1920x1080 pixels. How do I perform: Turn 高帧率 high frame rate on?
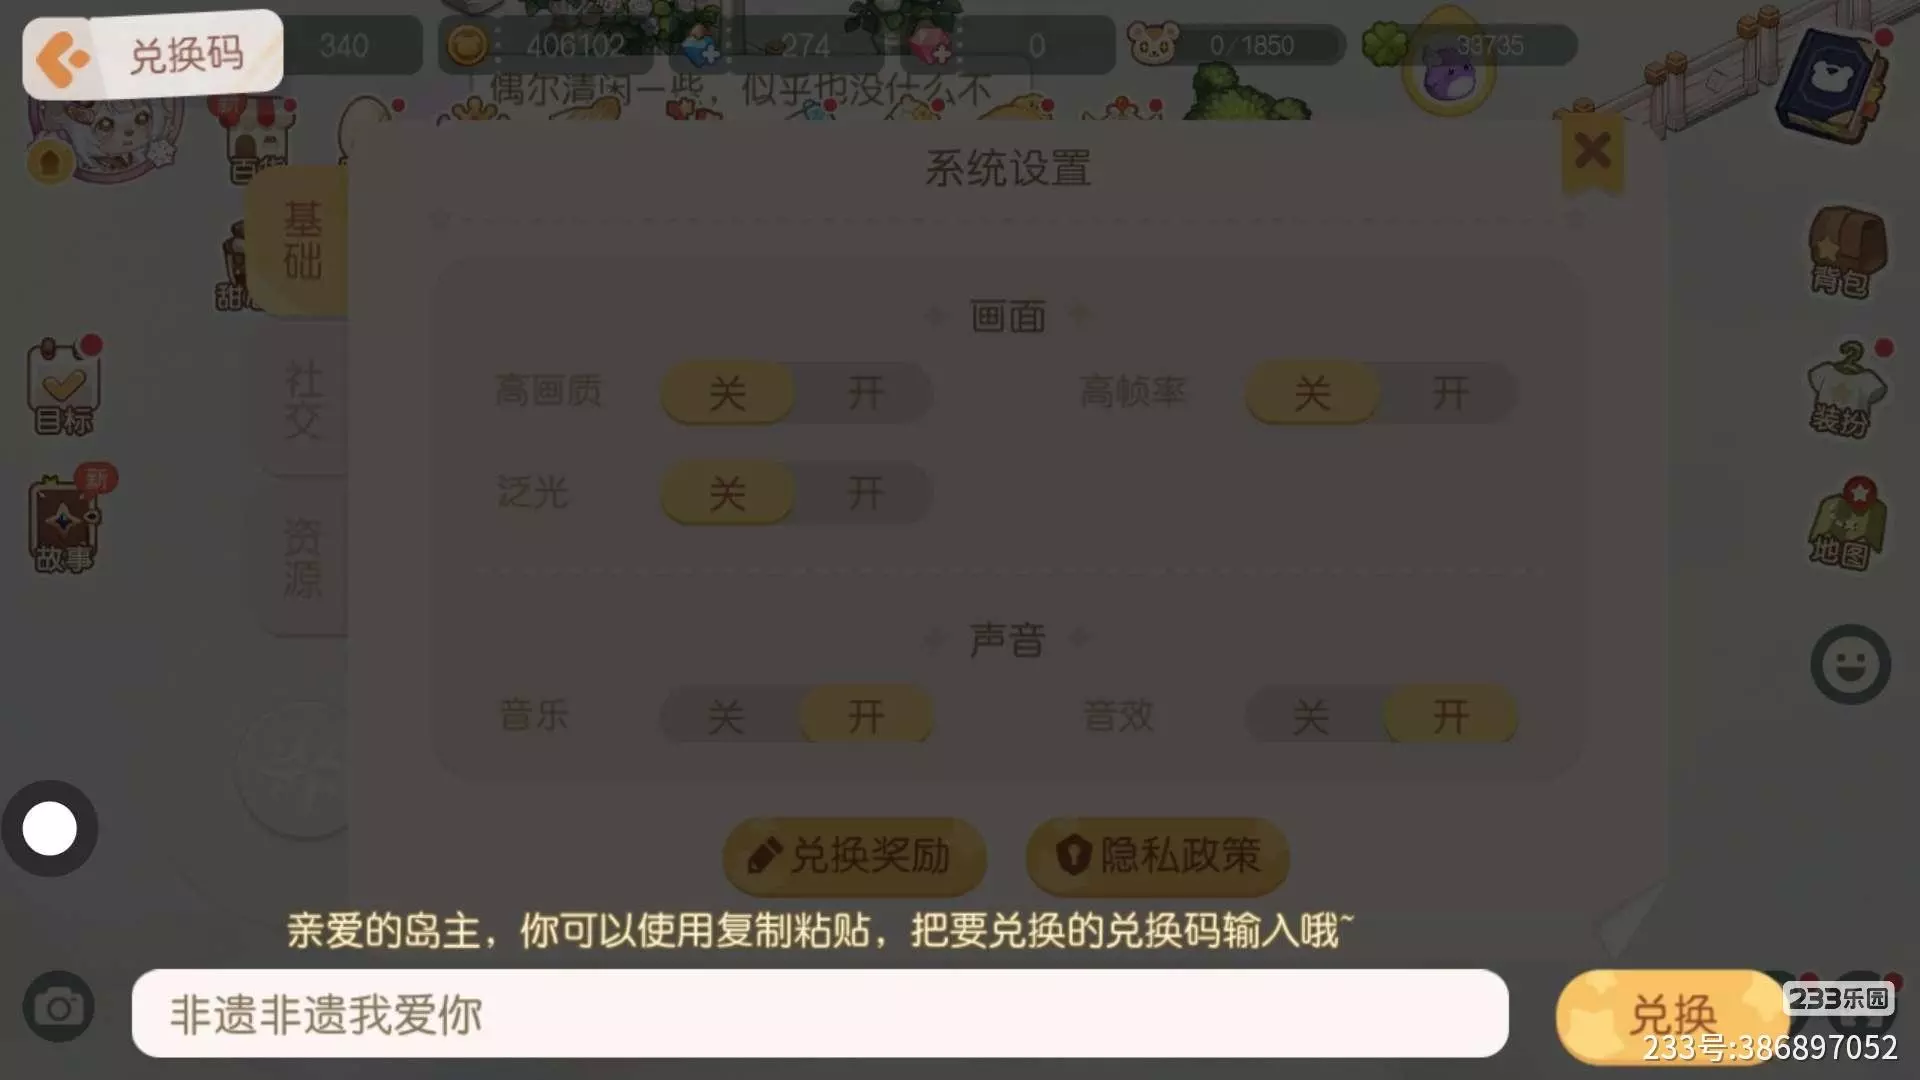[x=1449, y=392]
